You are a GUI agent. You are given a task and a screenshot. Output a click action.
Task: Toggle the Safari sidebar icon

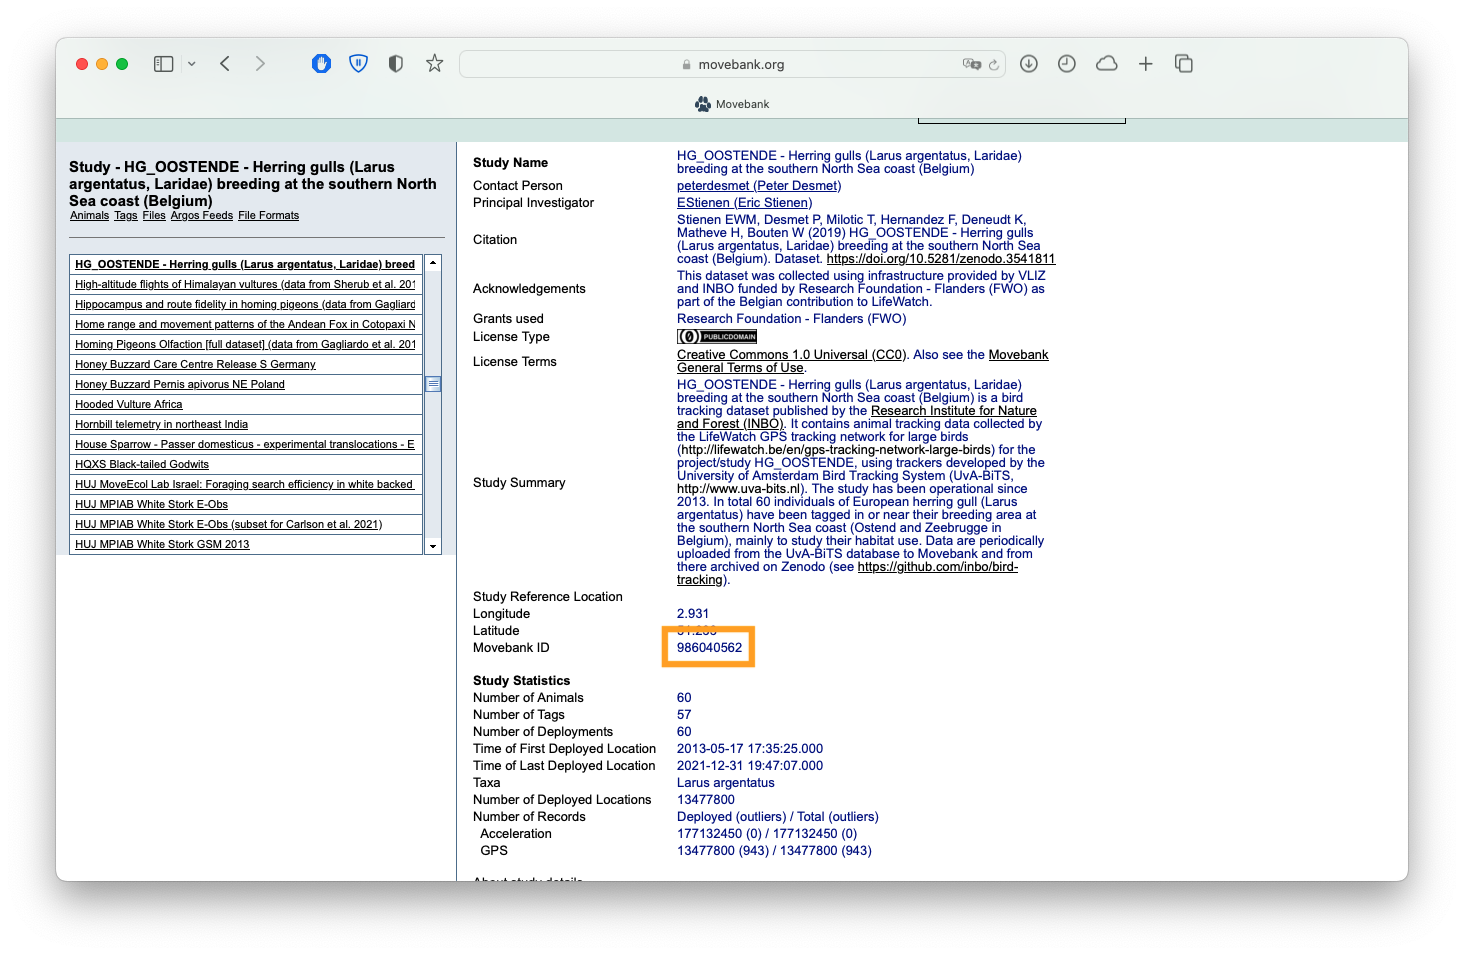pyautogui.click(x=163, y=64)
